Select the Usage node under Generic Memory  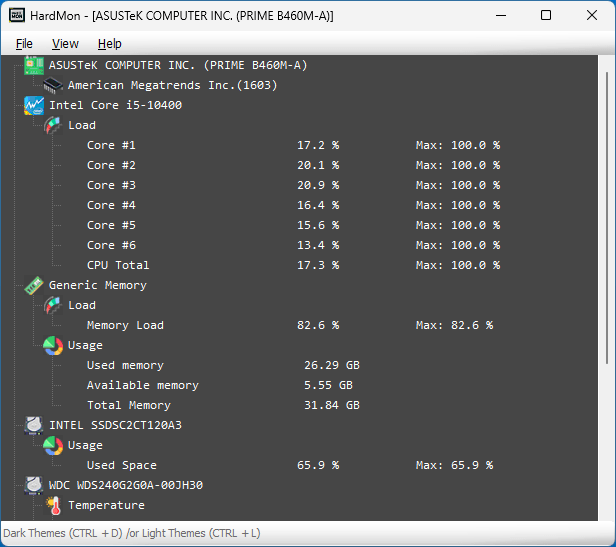(x=85, y=345)
